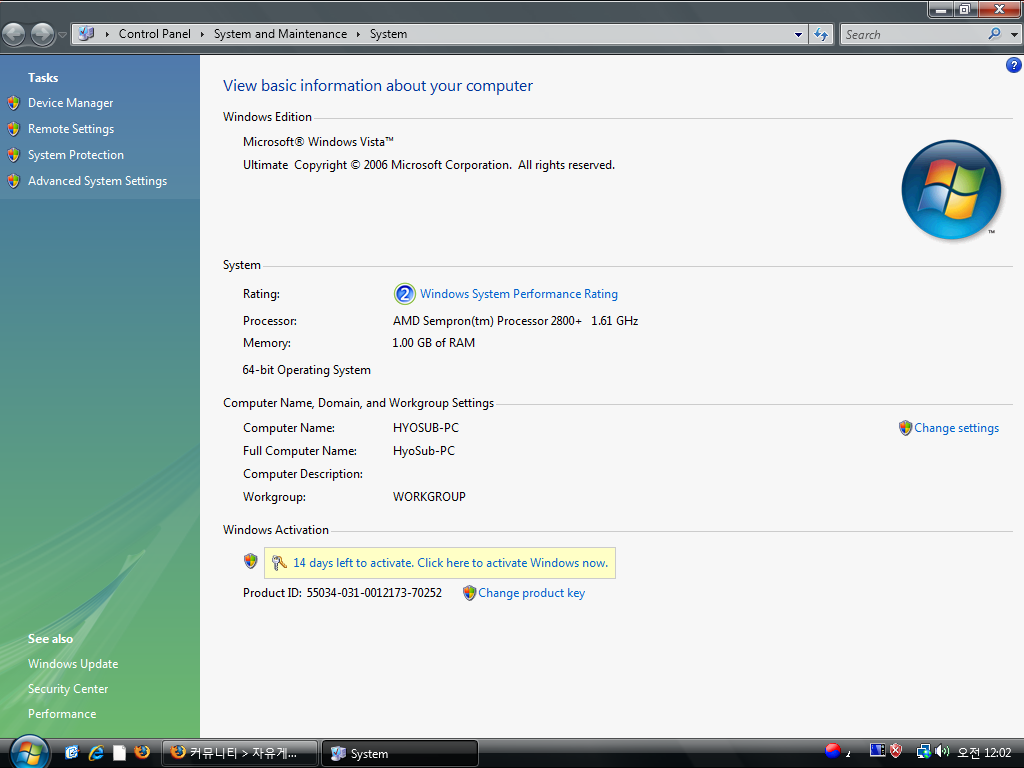Click the volume speaker tray icon
Viewport: 1024px width, 768px height.
click(941, 752)
